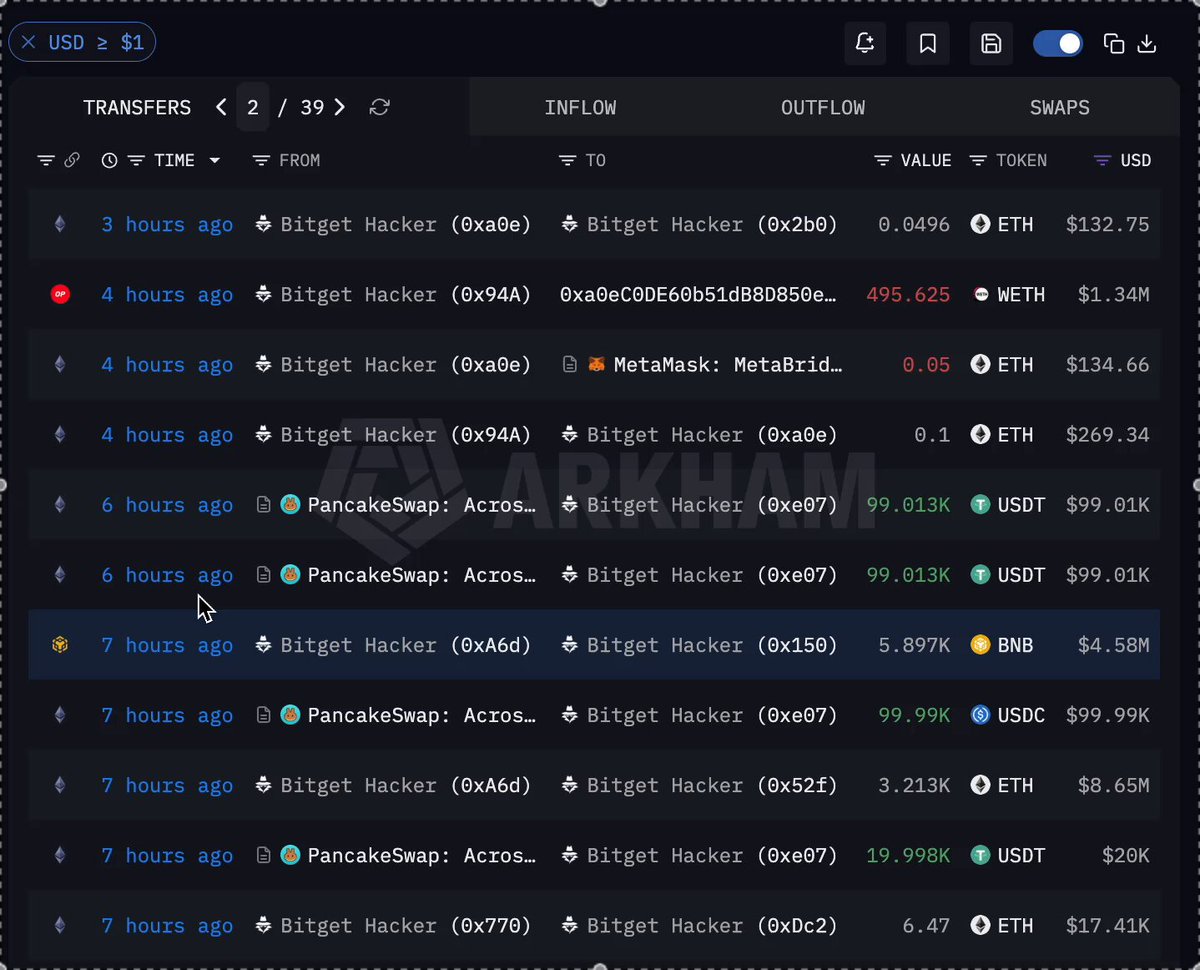The image size is (1200, 970).
Task: Go to next transfers page
Action: point(340,107)
